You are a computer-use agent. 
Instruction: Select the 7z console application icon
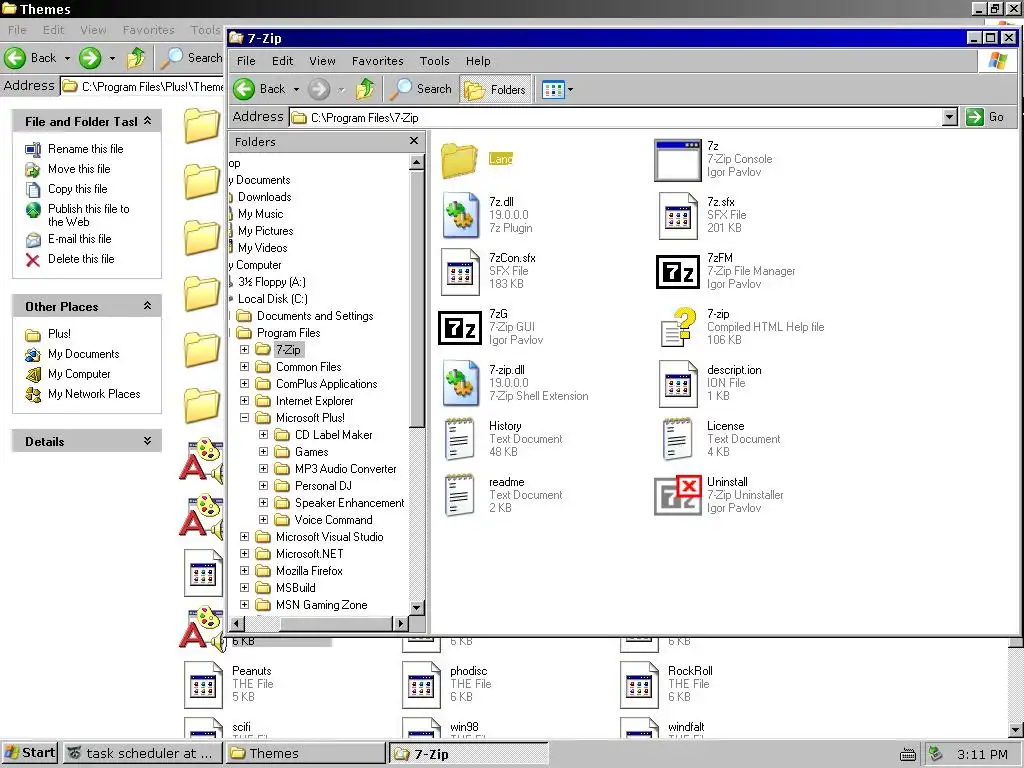pos(678,160)
